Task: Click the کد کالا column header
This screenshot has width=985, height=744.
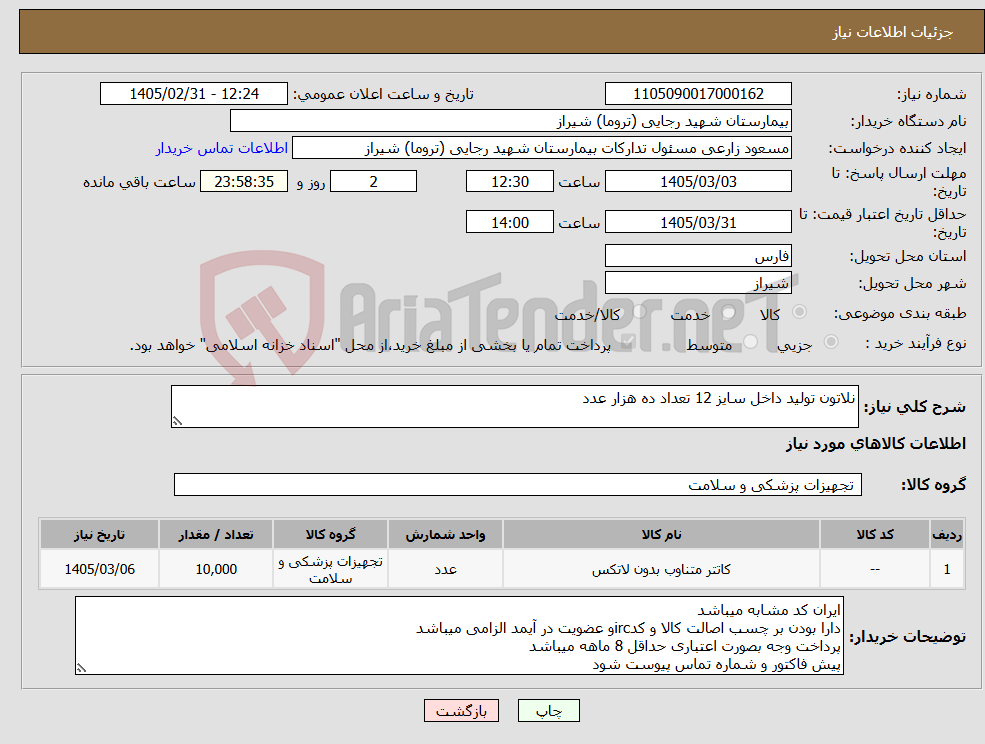Action: pos(874,535)
